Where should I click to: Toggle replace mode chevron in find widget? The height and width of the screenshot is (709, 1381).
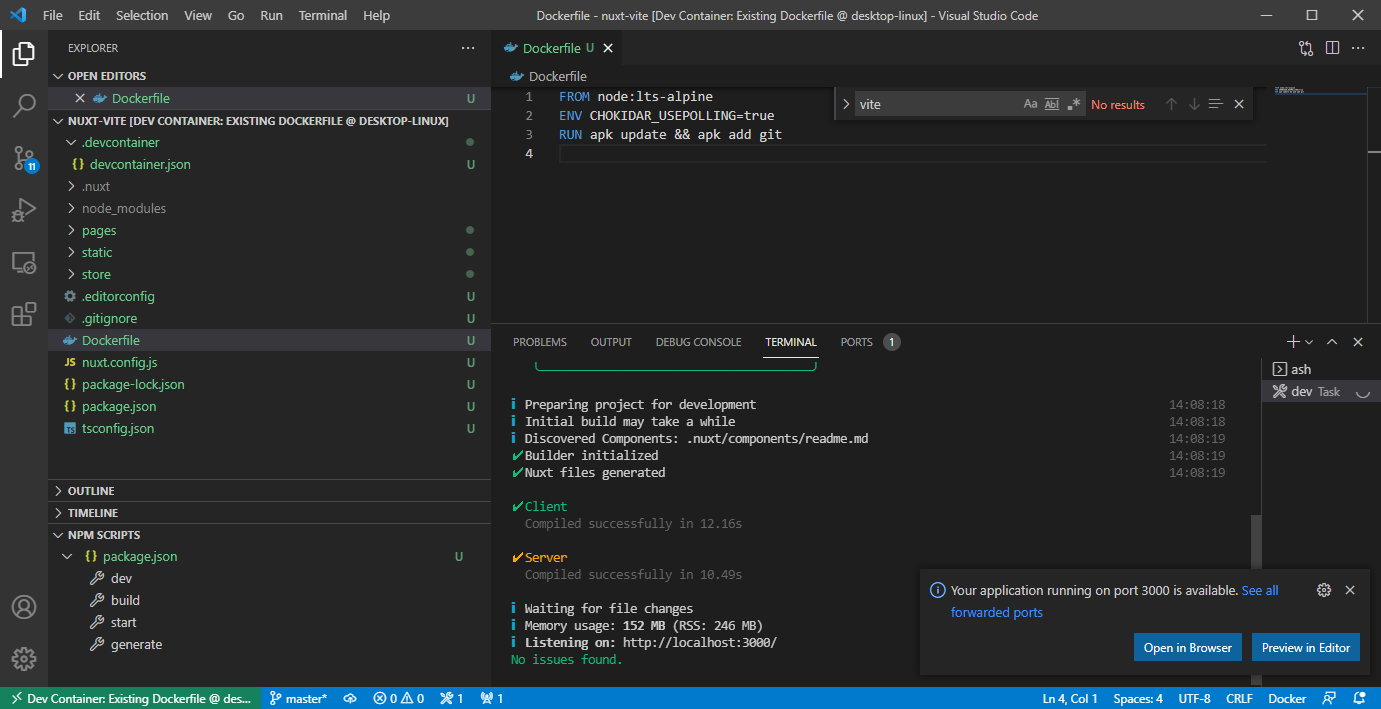846,104
